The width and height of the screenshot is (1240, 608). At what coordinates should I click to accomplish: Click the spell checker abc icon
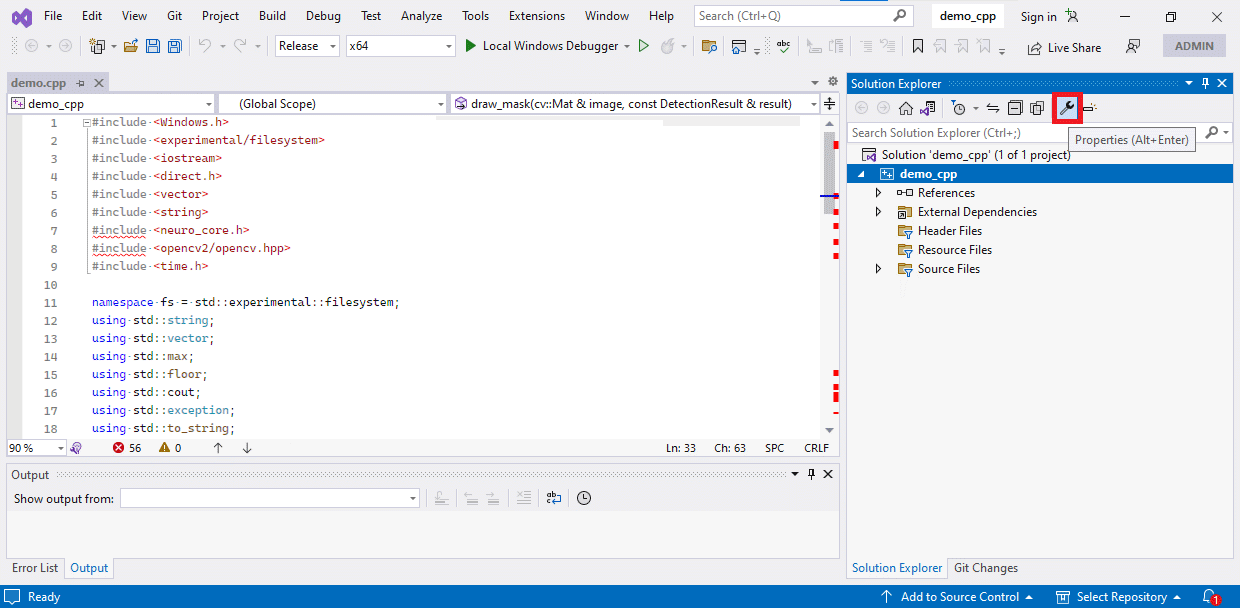784,46
